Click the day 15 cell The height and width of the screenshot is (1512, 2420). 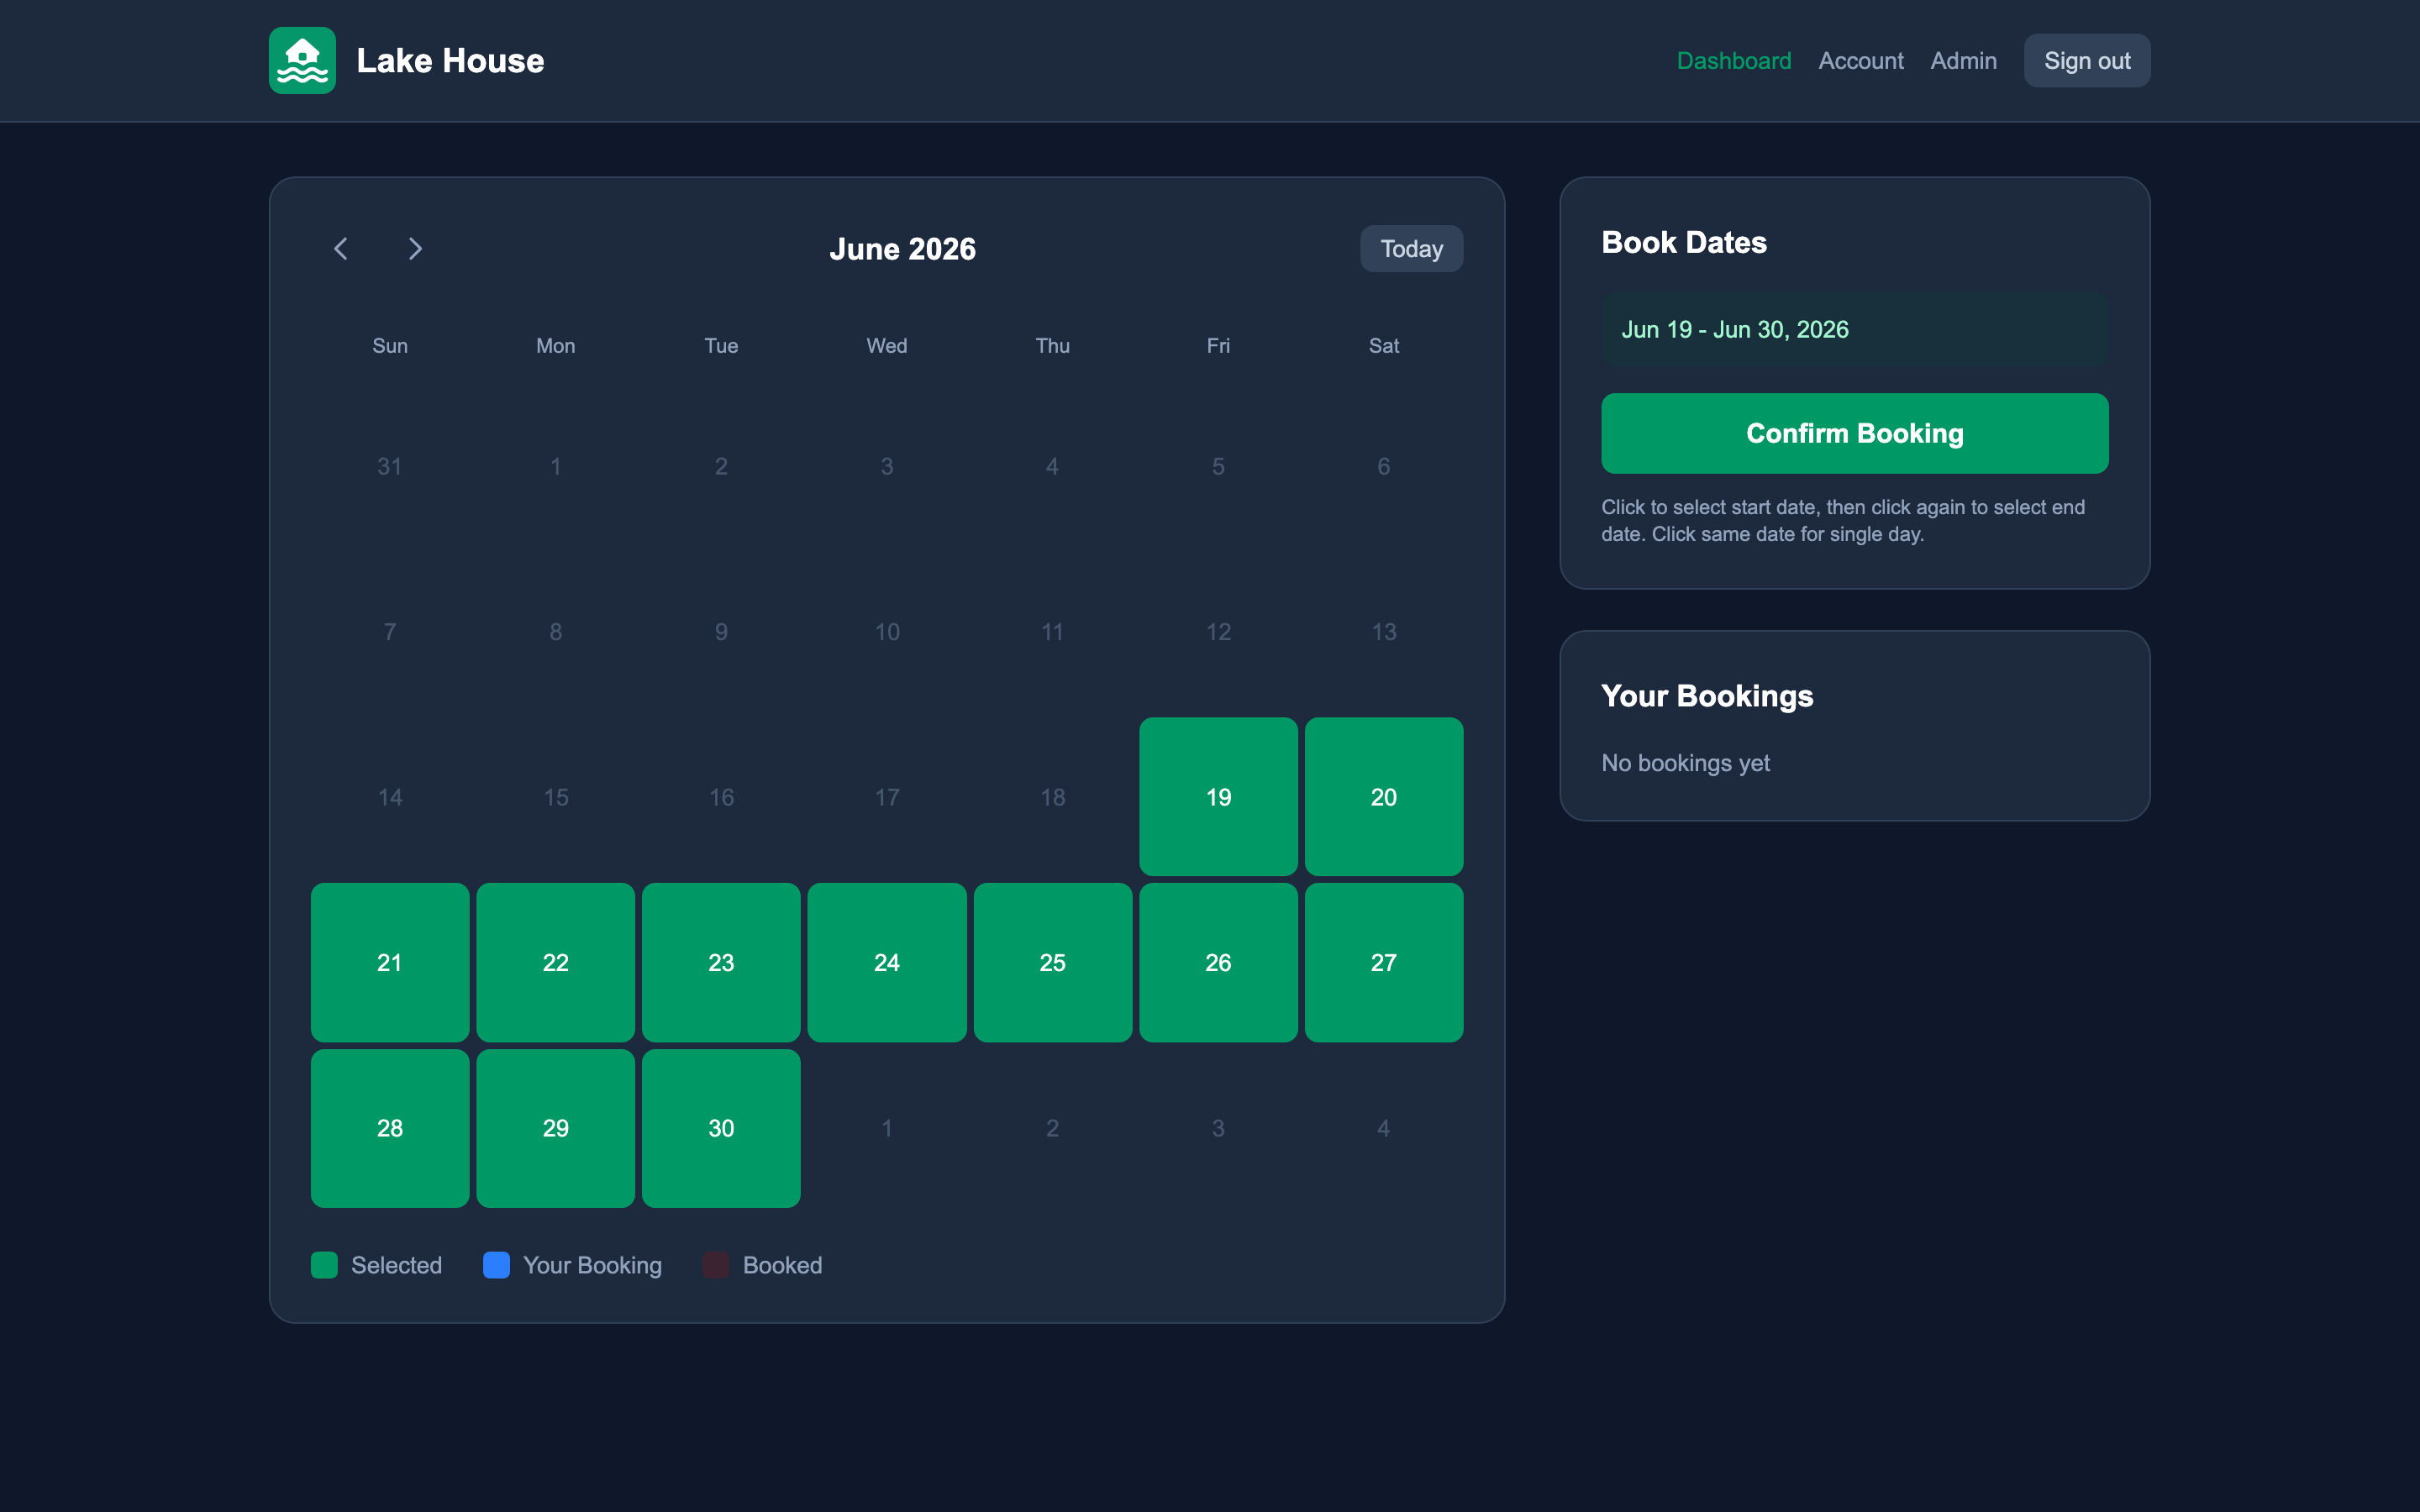555,797
